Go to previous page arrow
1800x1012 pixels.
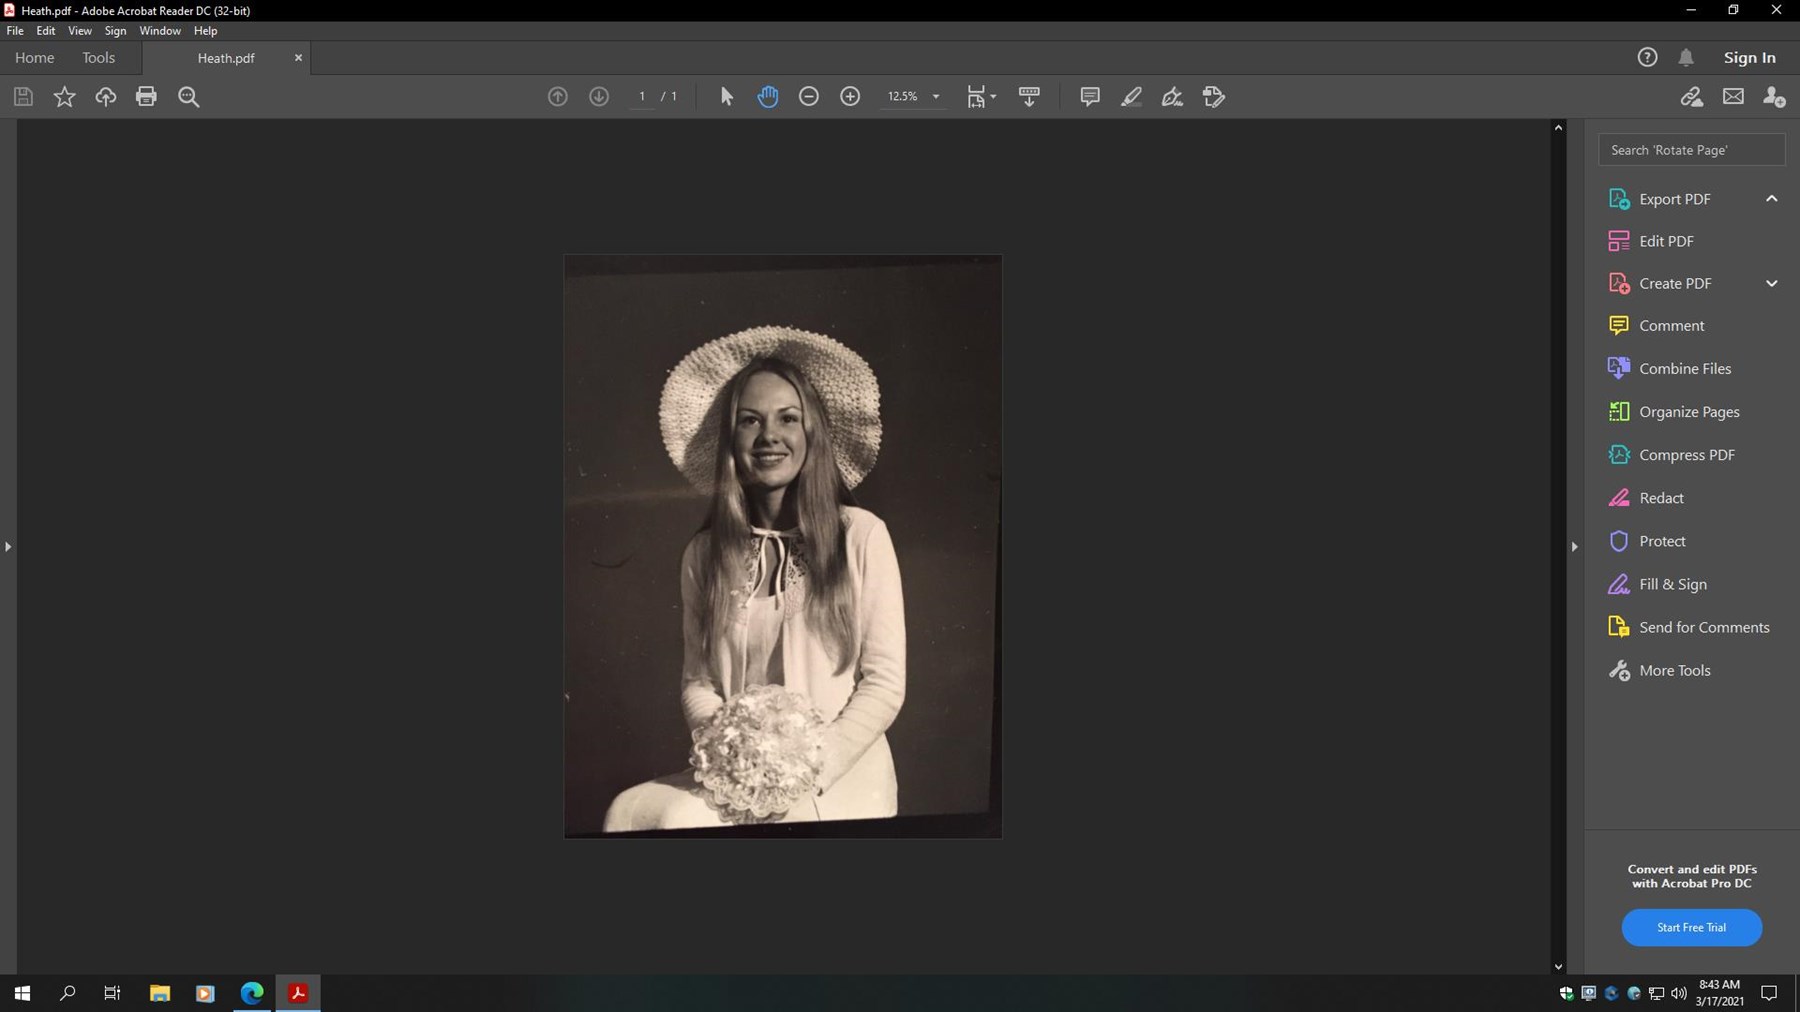pyautogui.click(x=558, y=97)
